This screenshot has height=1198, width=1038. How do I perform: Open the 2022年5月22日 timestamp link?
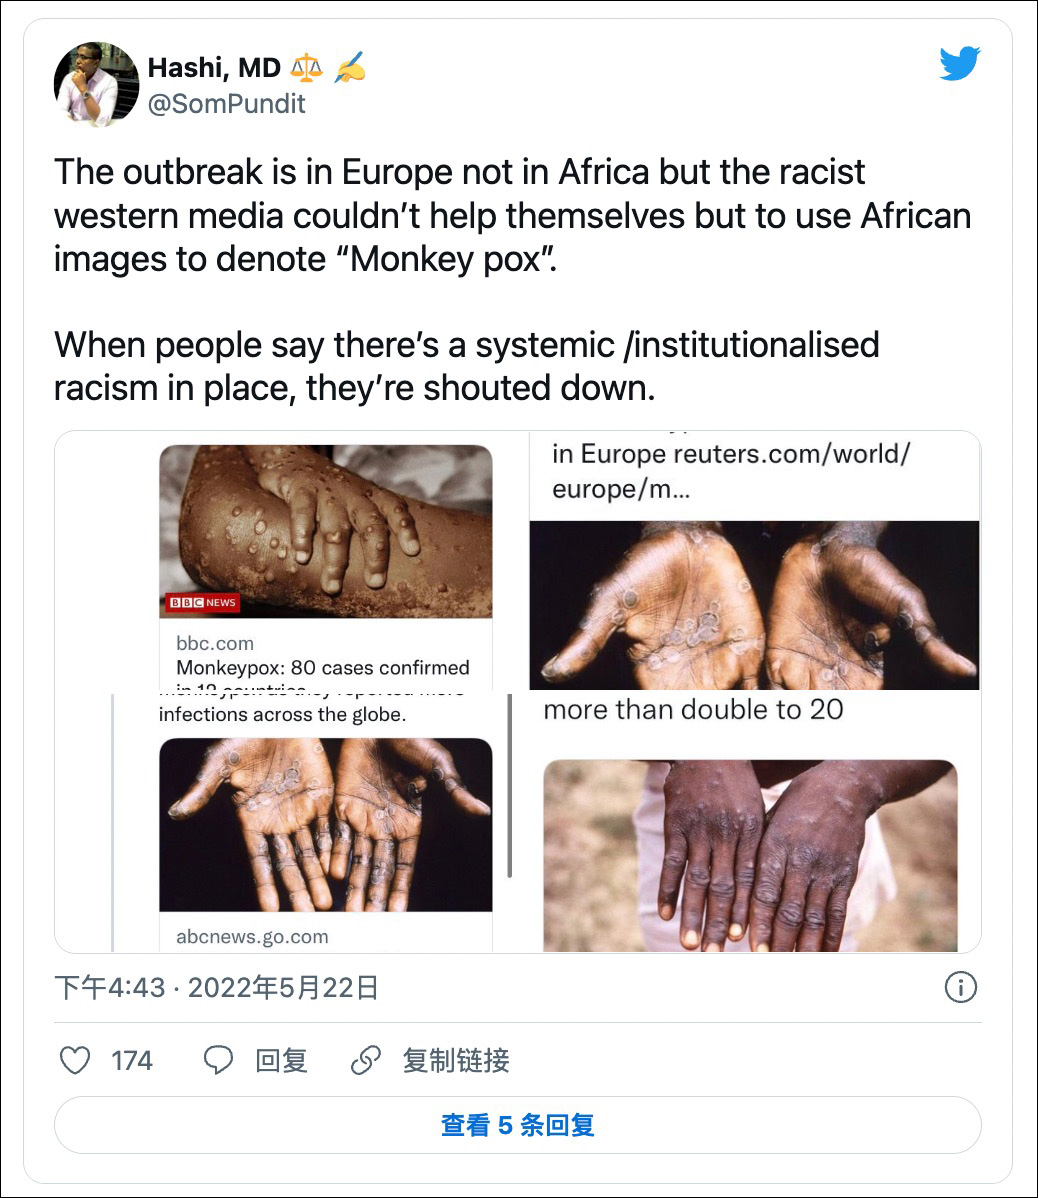click(283, 988)
